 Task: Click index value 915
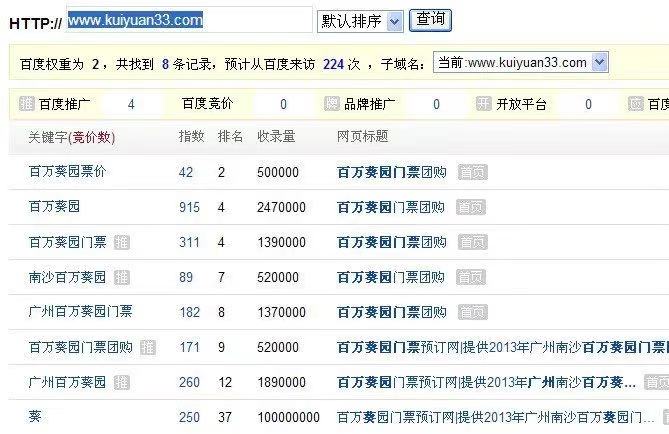click(189, 207)
